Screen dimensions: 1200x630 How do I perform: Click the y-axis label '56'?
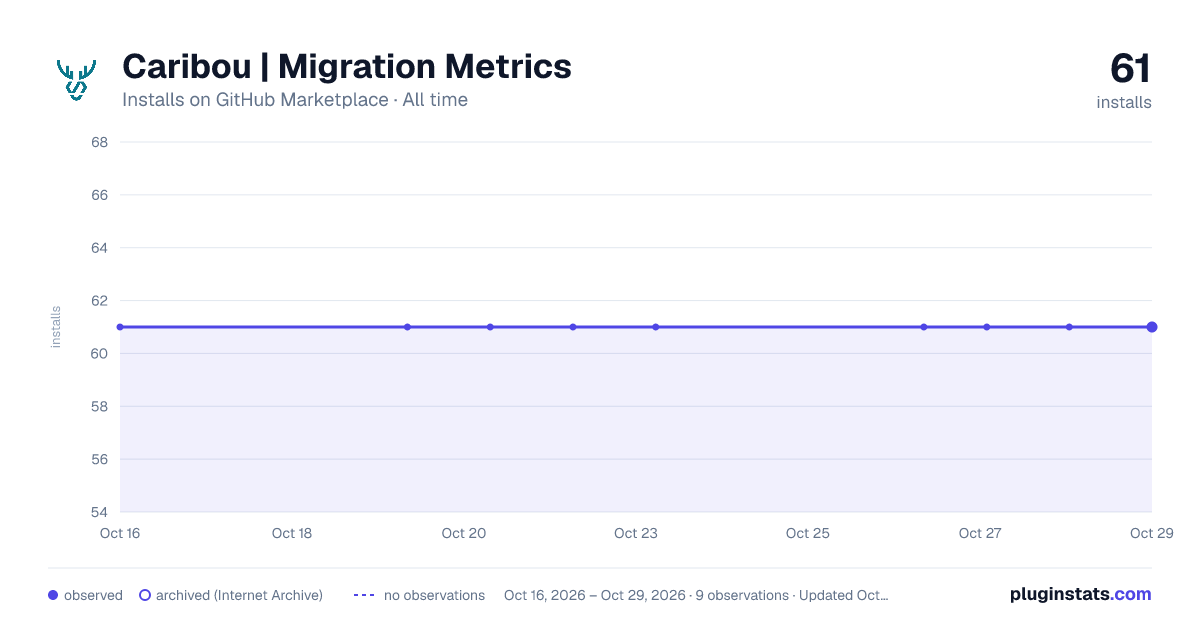point(100,460)
